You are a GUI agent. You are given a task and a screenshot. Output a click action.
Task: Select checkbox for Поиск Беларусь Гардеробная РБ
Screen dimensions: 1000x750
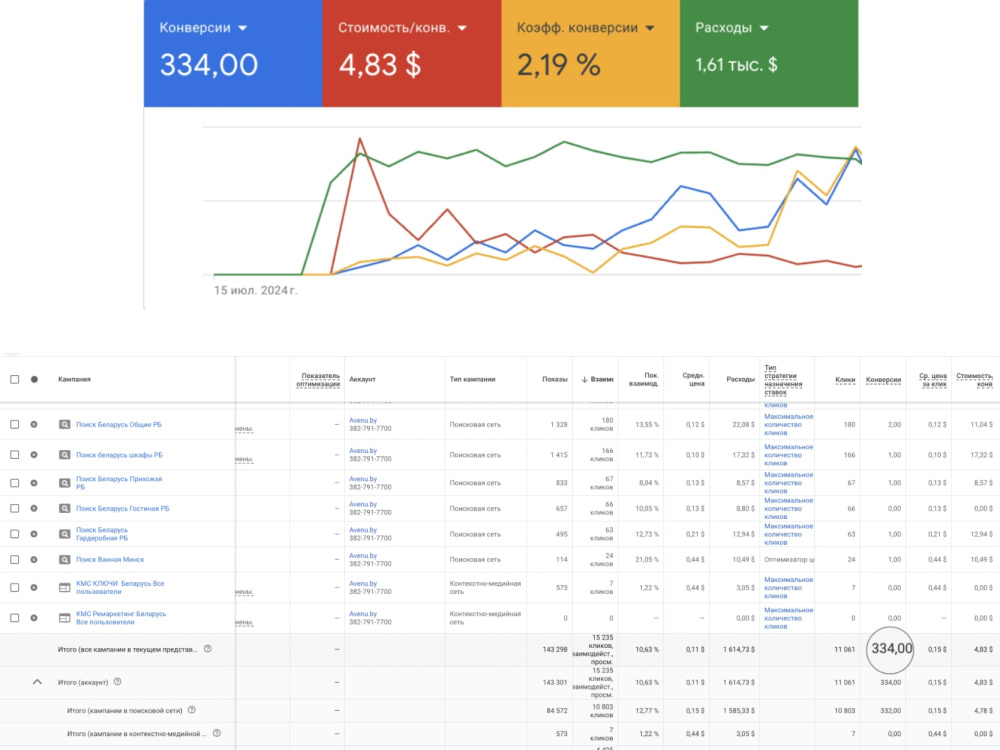click(15, 534)
